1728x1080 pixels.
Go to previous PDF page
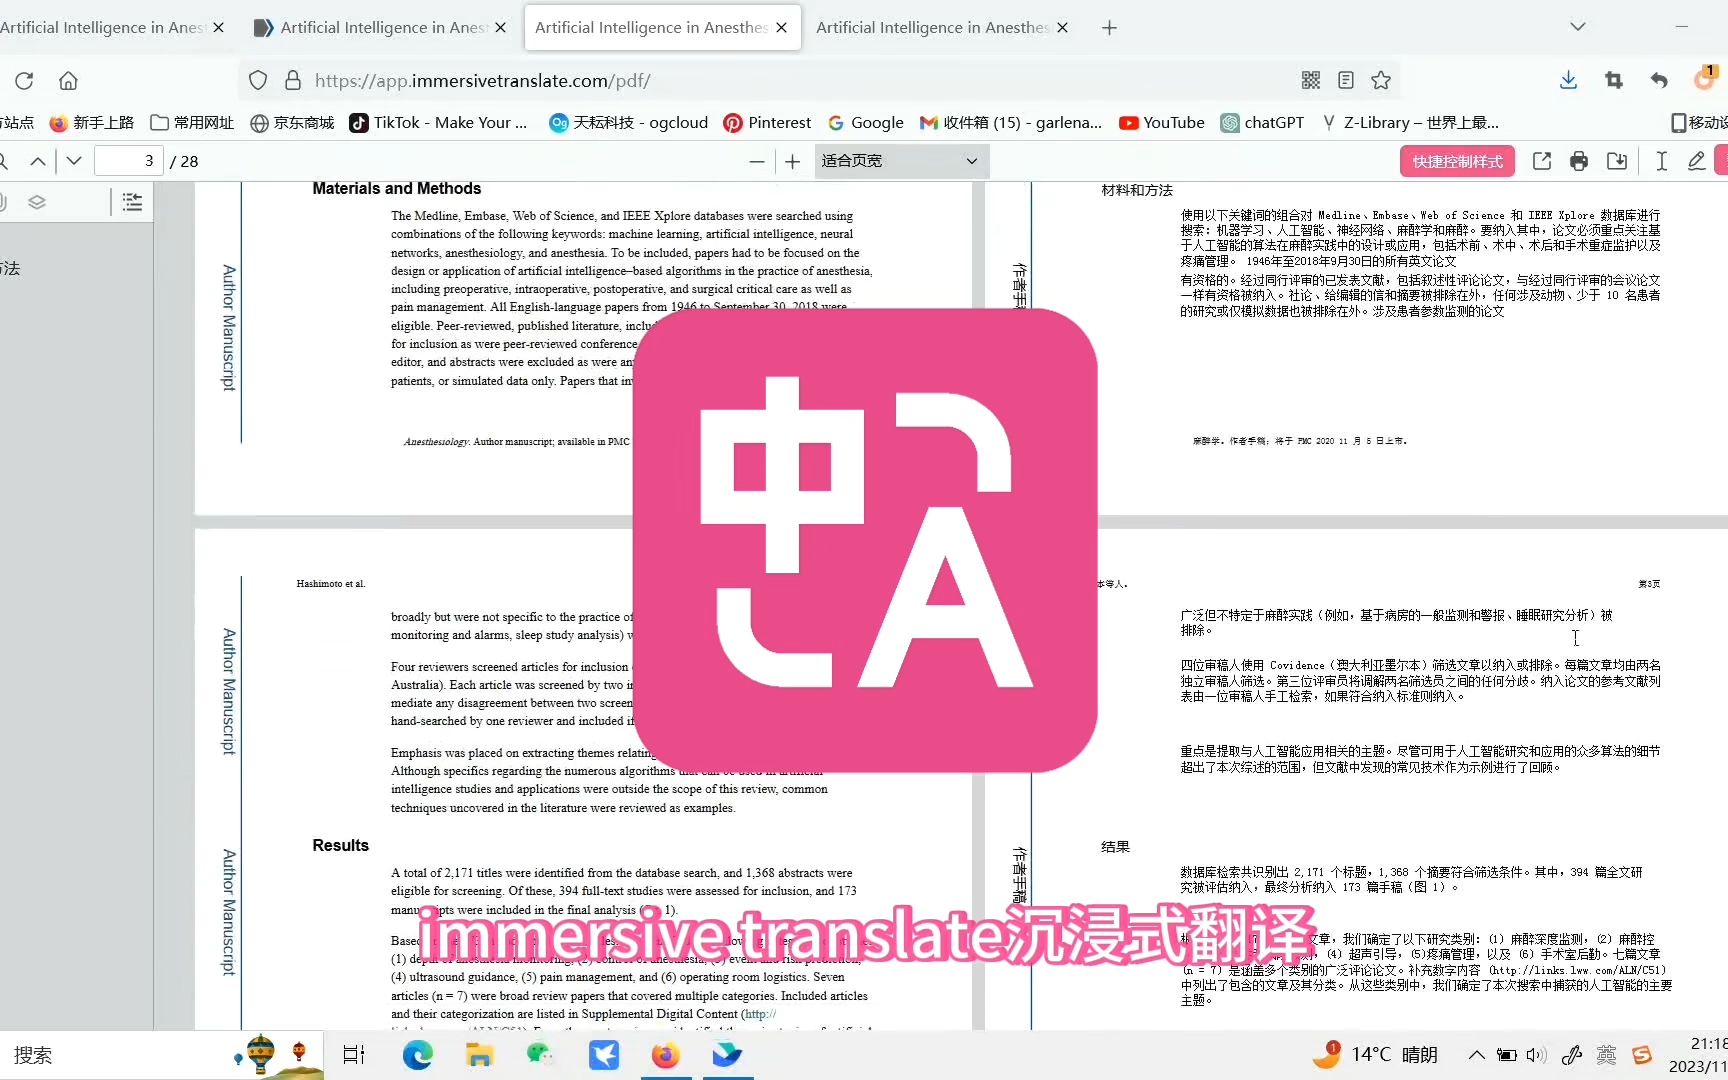coord(38,161)
